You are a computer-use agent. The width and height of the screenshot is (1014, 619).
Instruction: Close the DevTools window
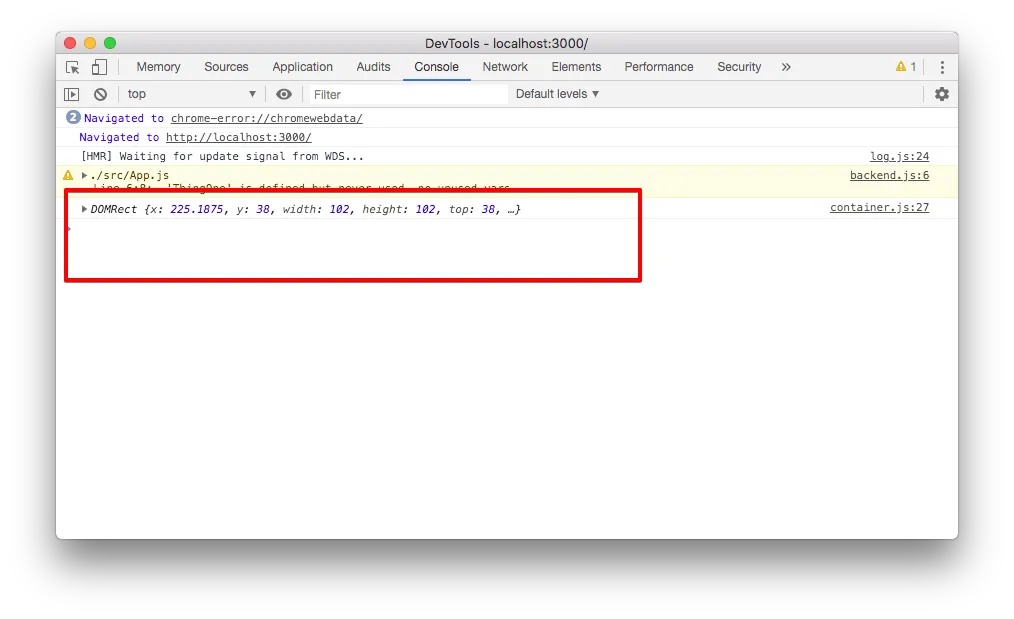(70, 43)
